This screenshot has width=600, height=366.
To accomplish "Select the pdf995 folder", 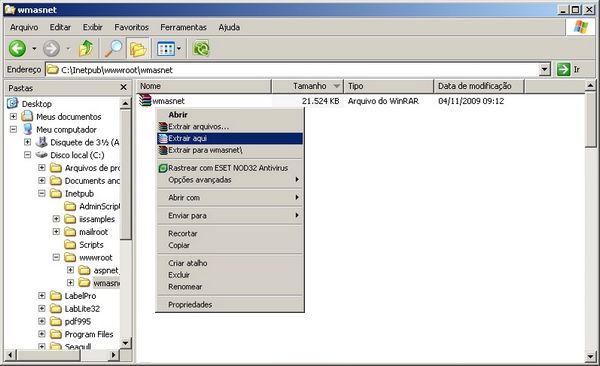I will (78, 322).
